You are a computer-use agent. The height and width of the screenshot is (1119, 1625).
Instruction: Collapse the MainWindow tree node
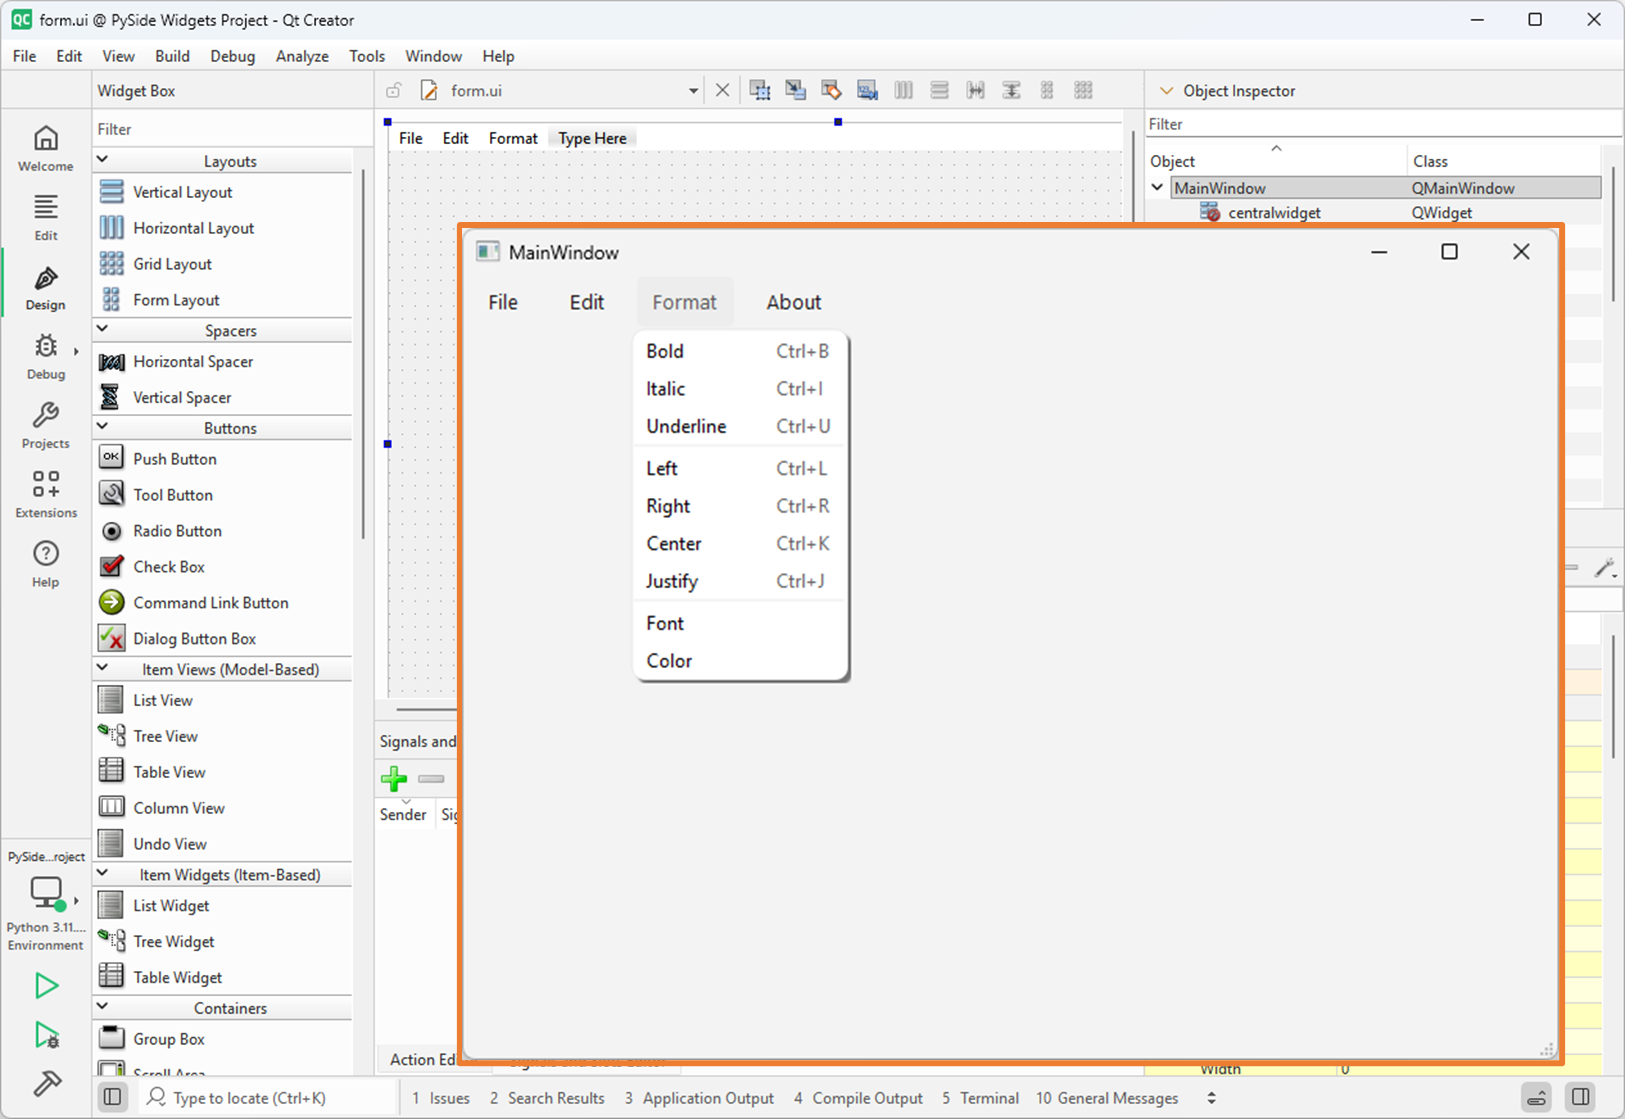coord(1158,187)
